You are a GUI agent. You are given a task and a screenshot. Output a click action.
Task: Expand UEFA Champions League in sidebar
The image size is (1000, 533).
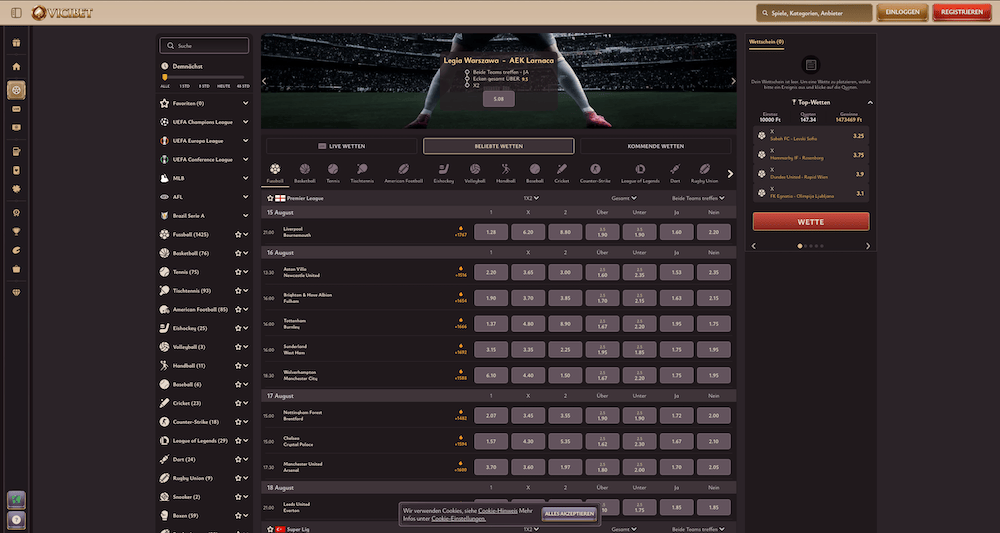click(x=245, y=122)
